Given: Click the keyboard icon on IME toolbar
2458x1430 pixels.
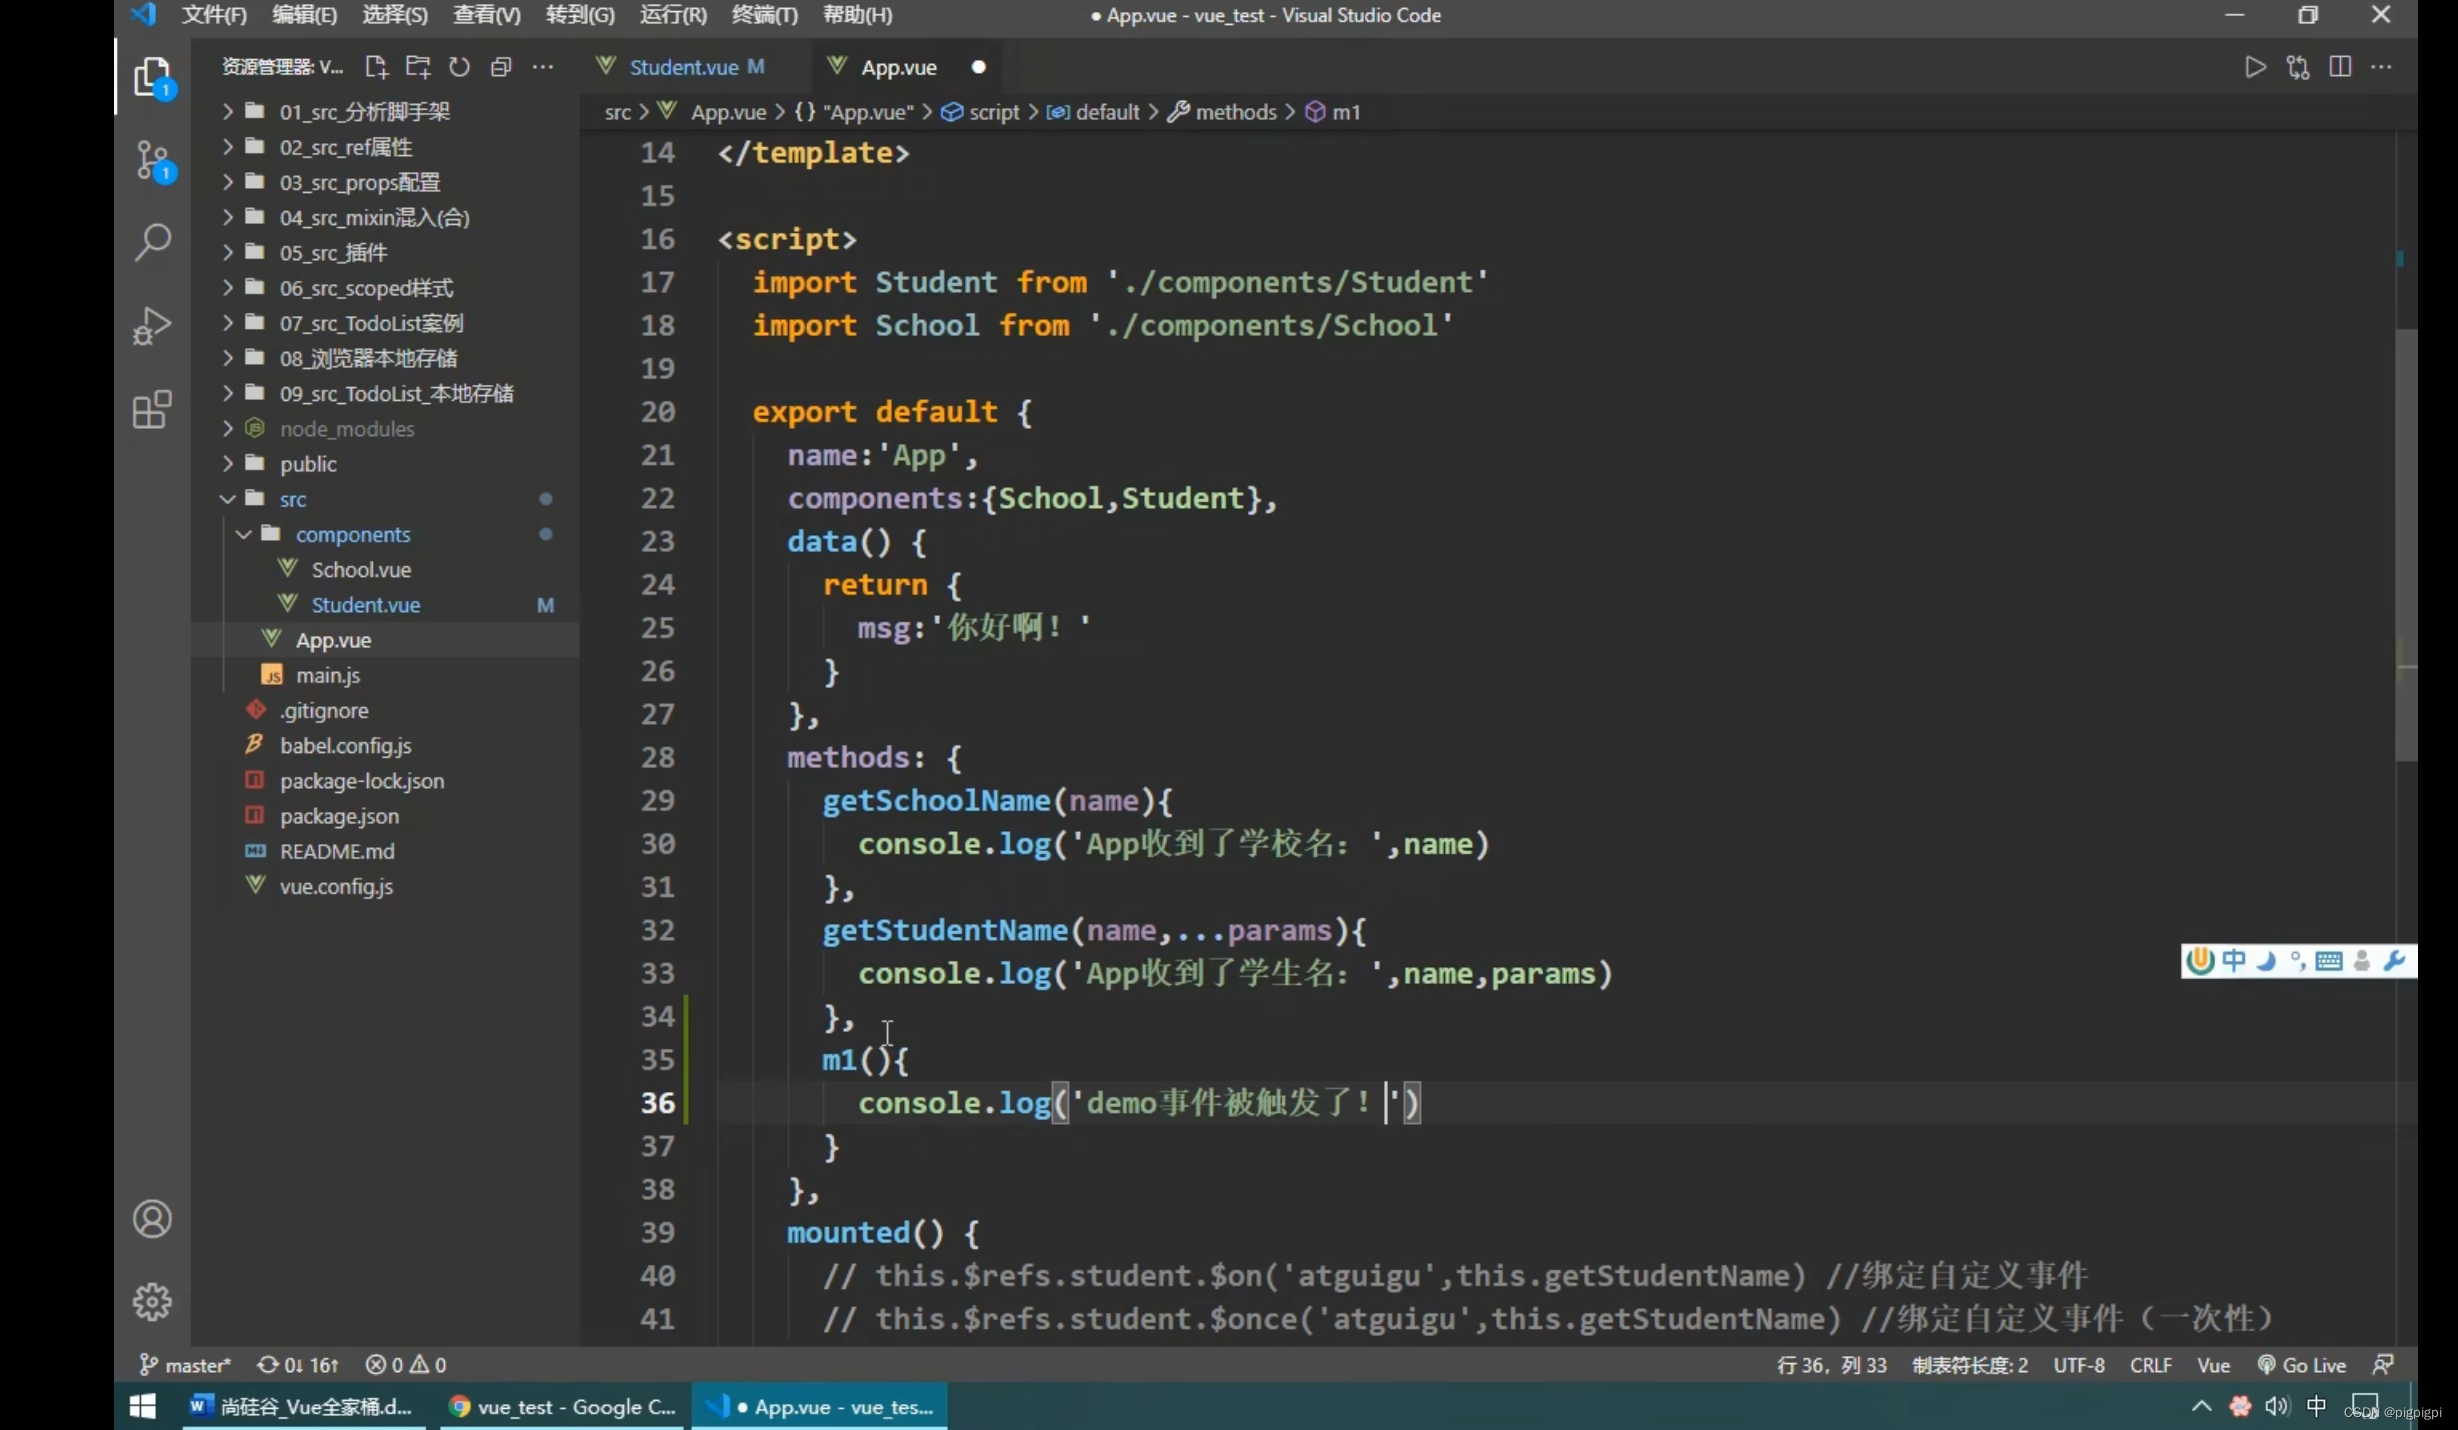Looking at the screenshot, I should pos(2329,961).
